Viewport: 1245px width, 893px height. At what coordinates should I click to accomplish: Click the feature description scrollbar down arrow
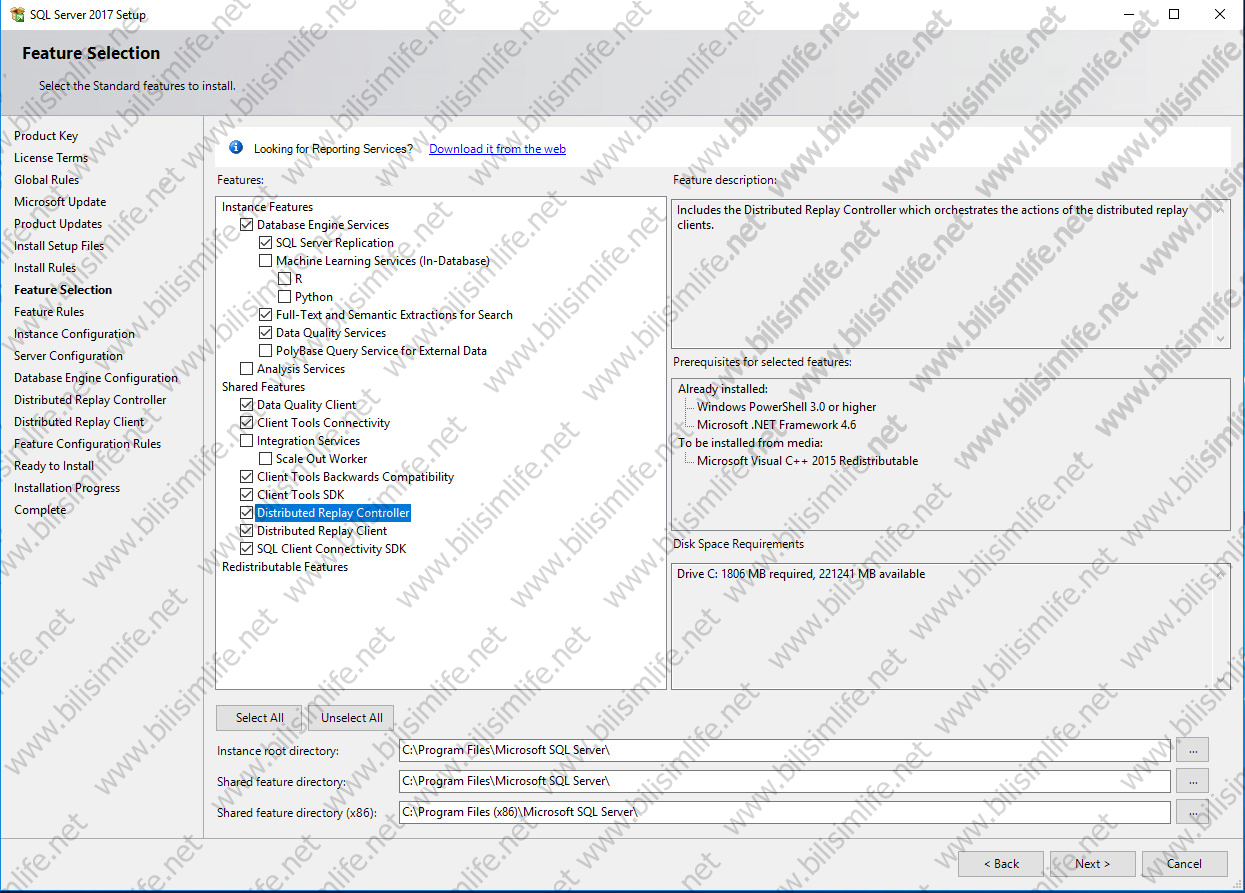pyautogui.click(x=1220, y=339)
